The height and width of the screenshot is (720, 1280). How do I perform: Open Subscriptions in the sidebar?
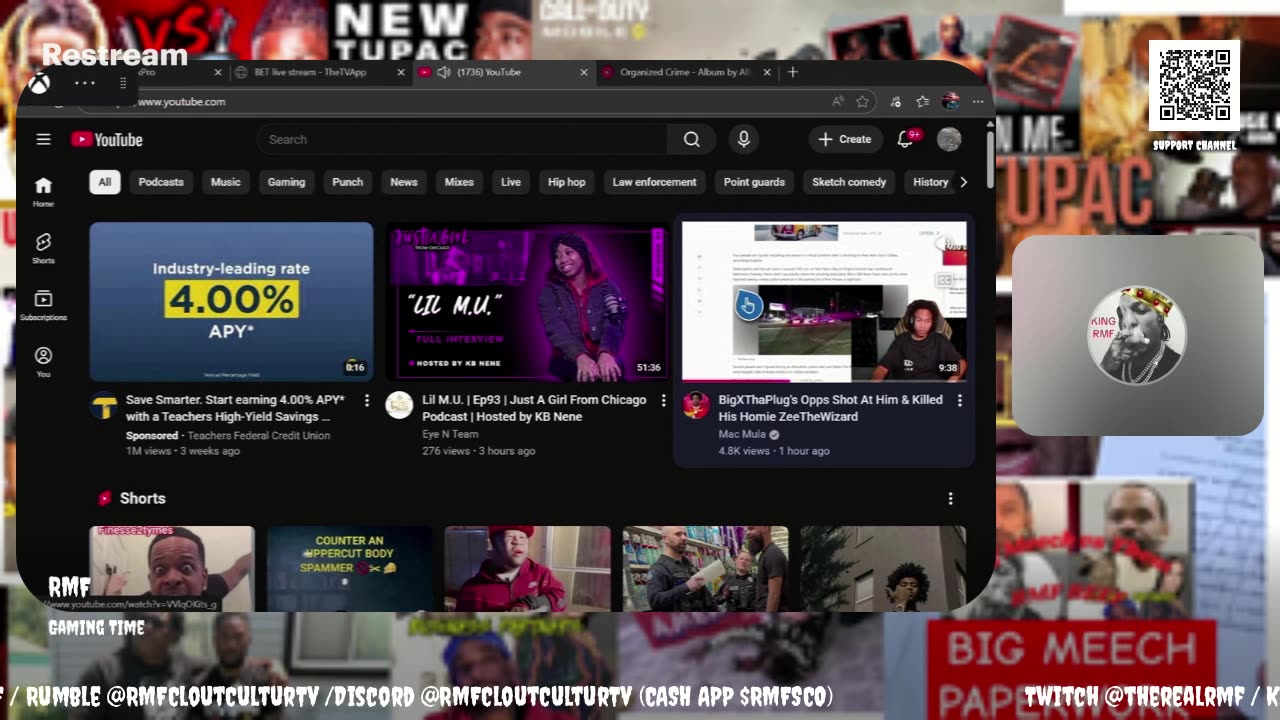coord(43,305)
